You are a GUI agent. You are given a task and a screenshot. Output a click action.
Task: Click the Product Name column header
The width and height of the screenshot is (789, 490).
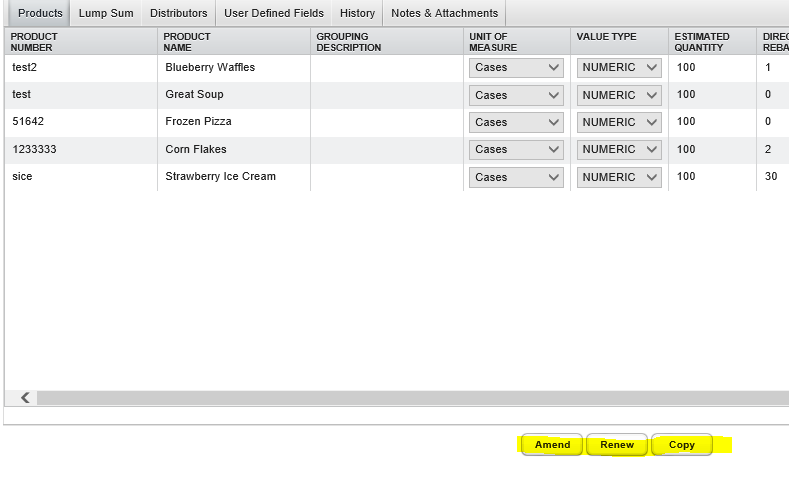tap(187, 42)
